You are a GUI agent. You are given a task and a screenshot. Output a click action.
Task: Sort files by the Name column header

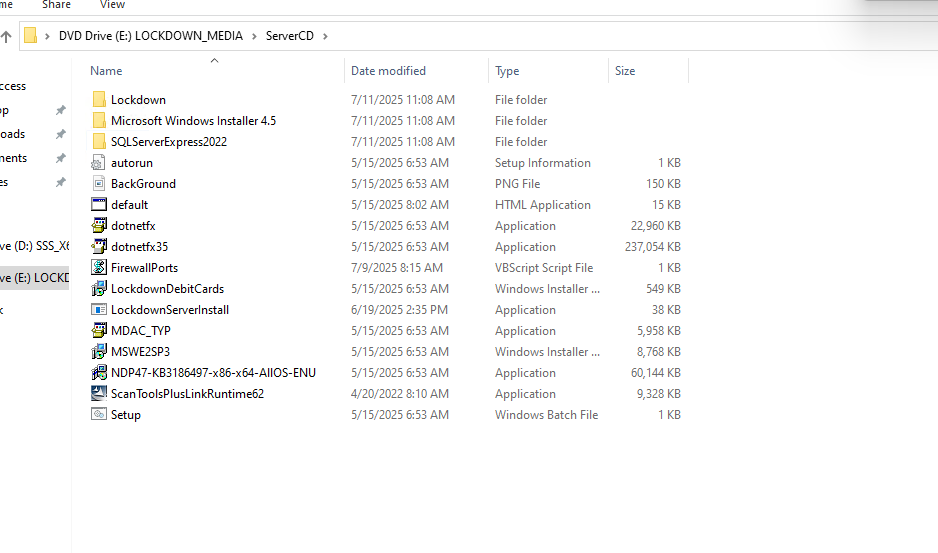(106, 71)
